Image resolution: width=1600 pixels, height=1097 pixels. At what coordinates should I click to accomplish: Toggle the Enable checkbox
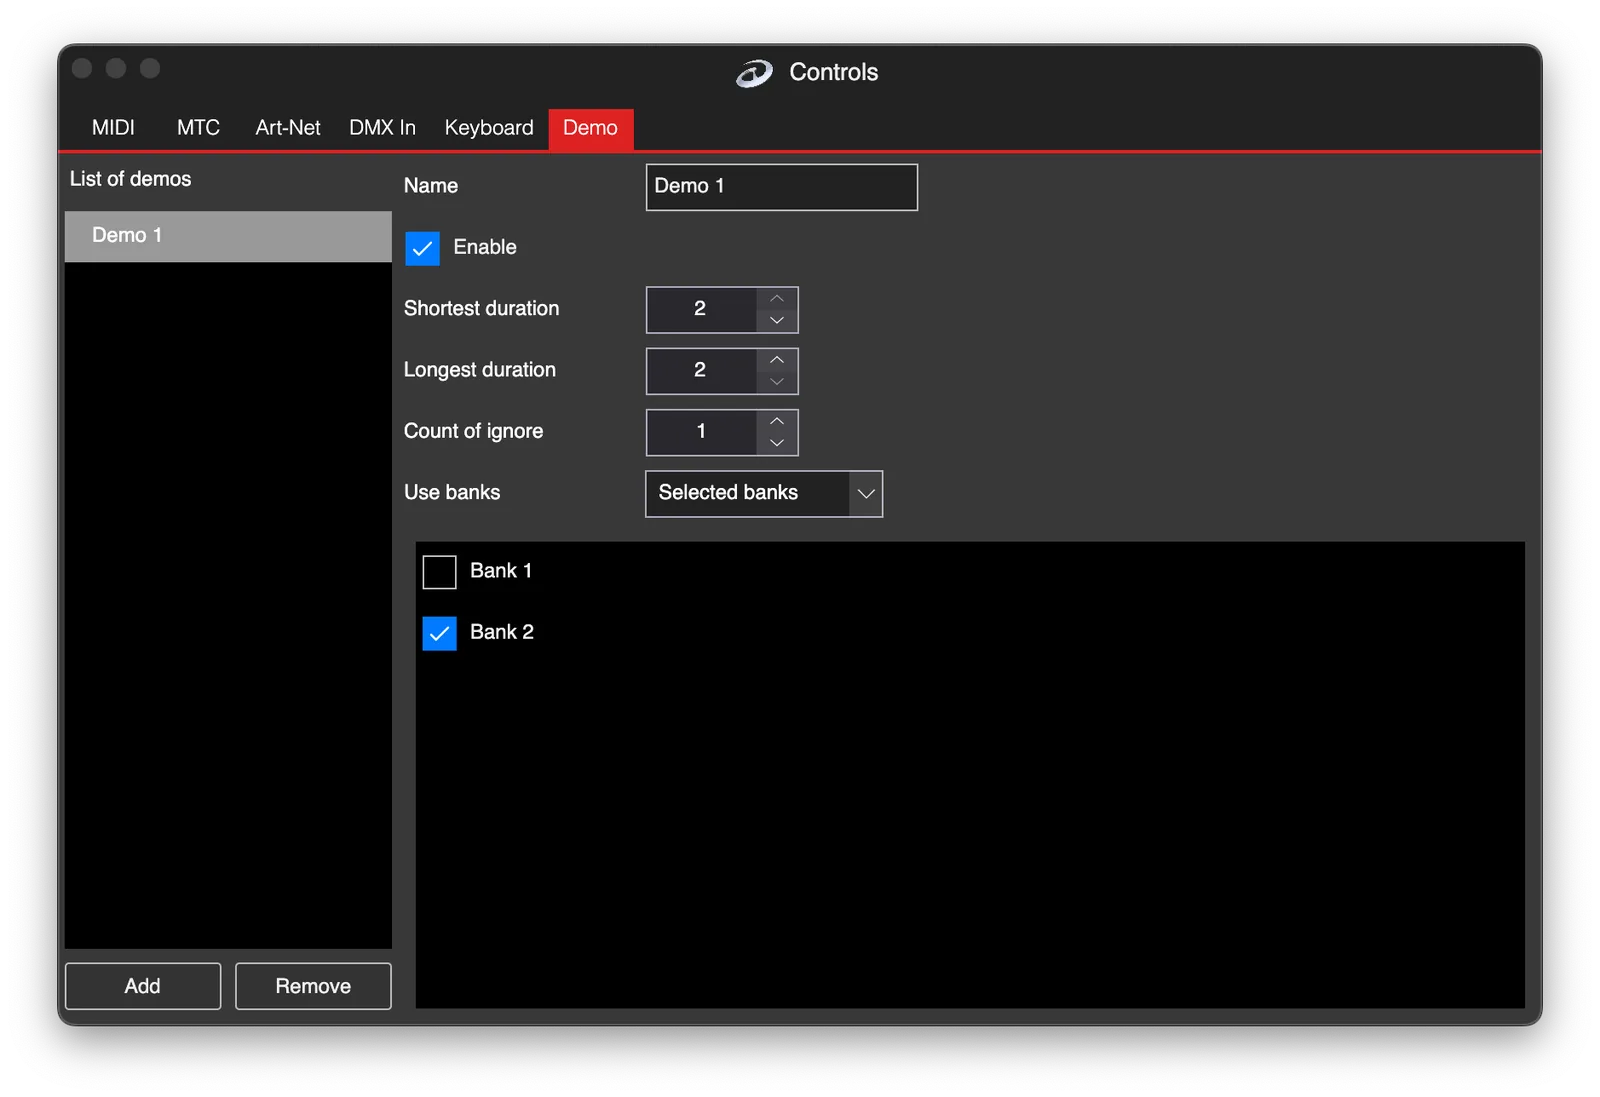[x=422, y=248]
